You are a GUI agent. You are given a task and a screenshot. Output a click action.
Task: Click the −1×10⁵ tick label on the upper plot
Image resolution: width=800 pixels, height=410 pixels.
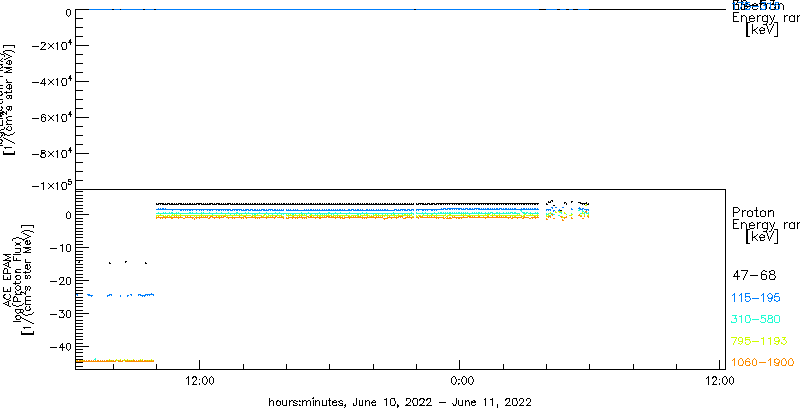(x=51, y=185)
